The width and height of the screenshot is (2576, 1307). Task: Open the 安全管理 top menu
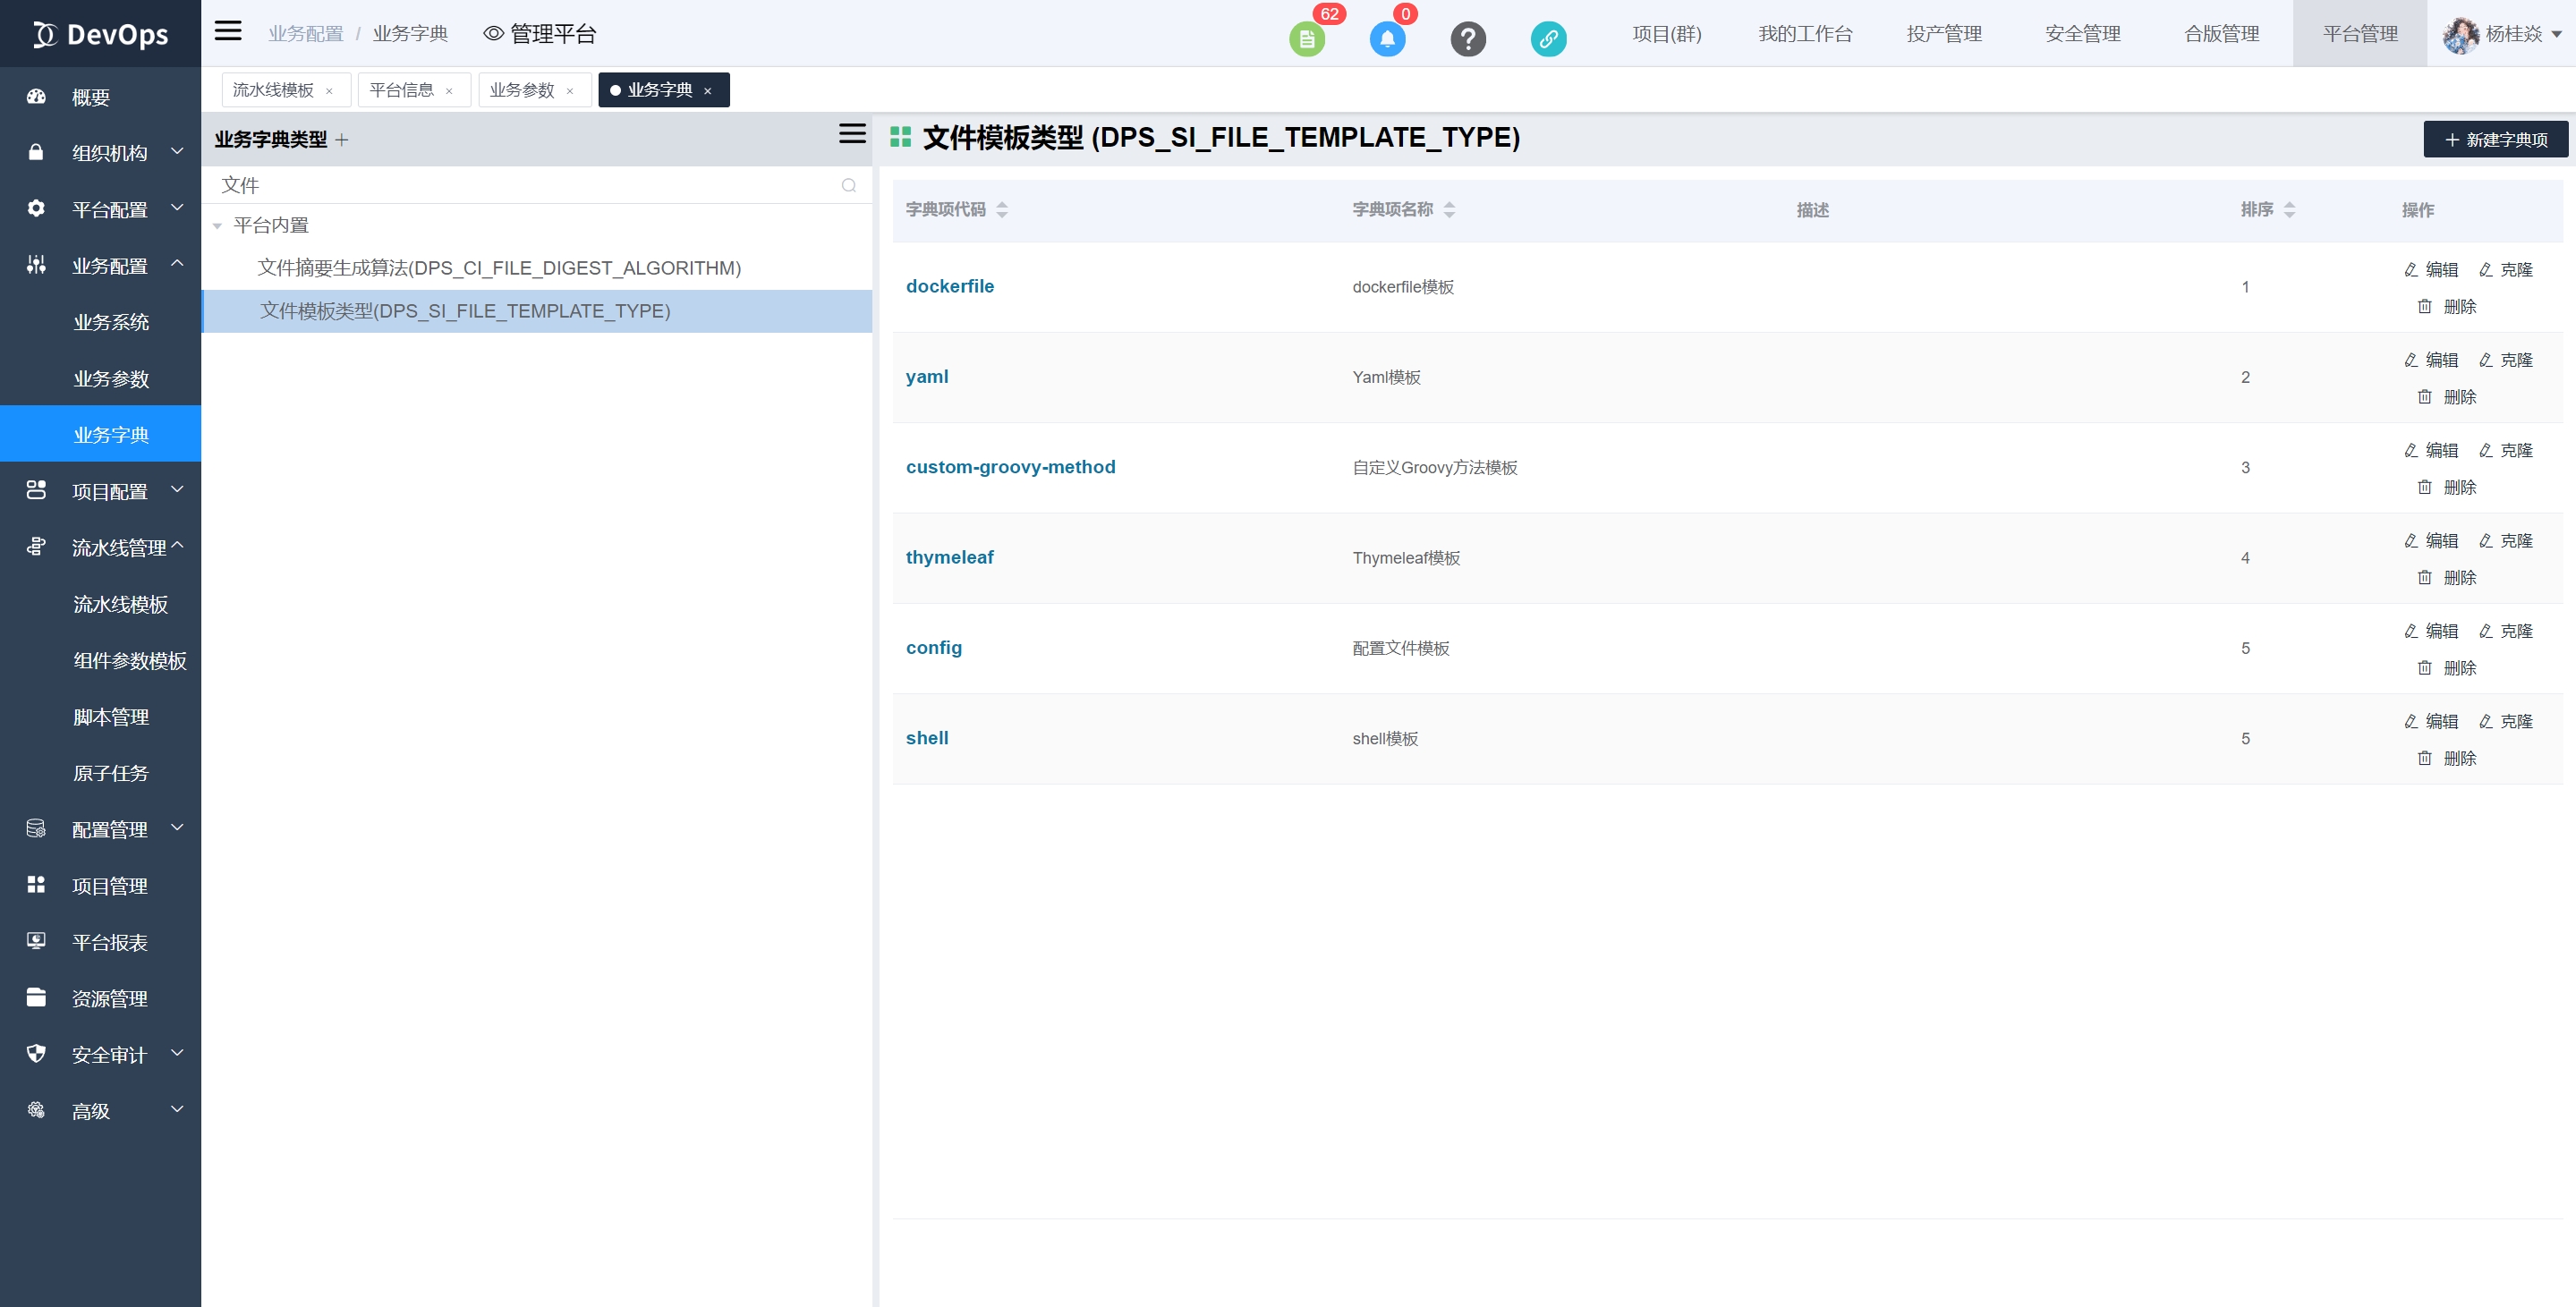(2082, 34)
